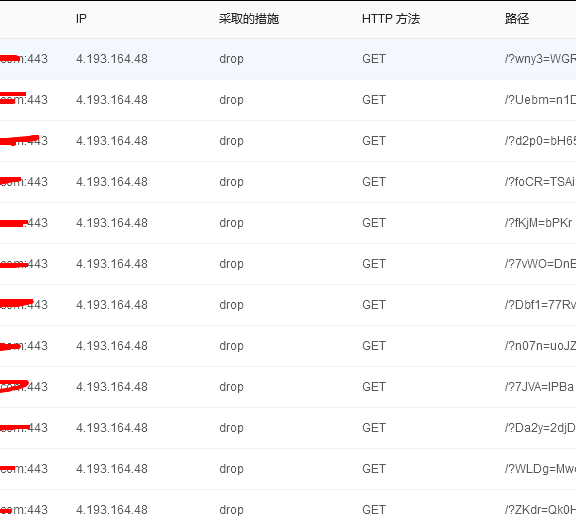576x523 pixels.
Task: Click the drop action in /?Da2y row
Action: (x=231, y=428)
